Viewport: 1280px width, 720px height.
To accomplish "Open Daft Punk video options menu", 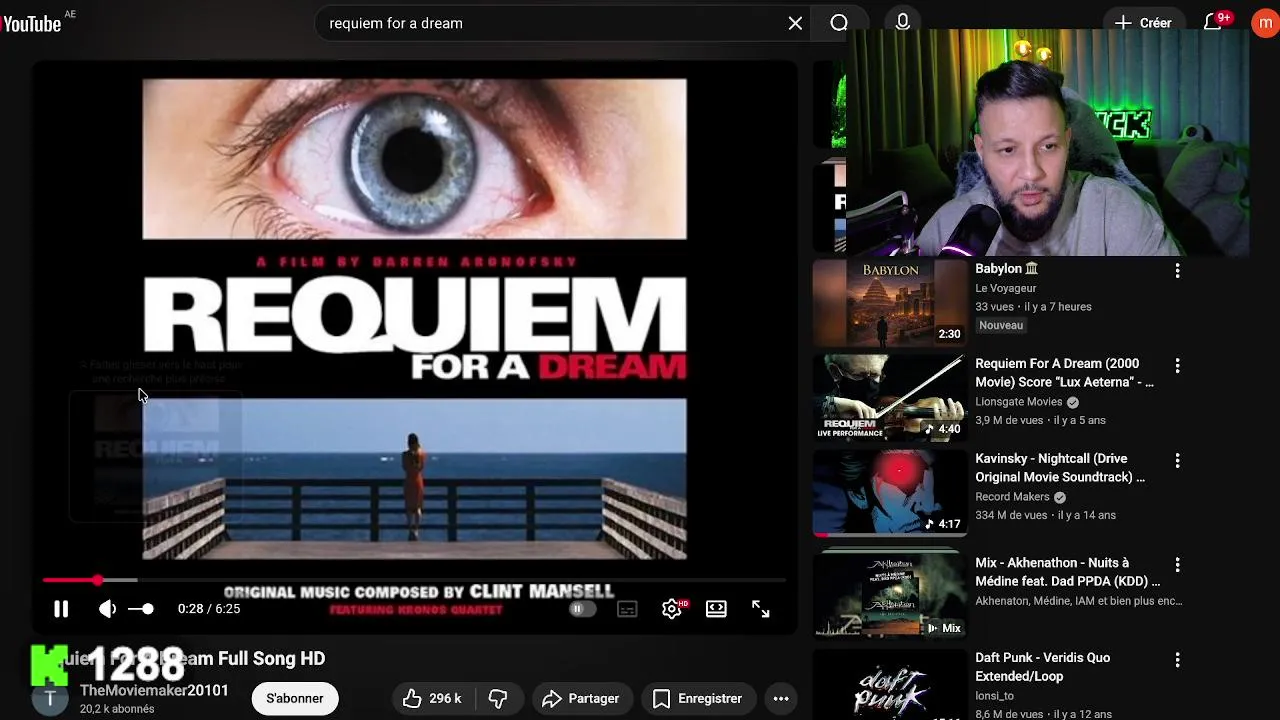I will (x=1177, y=660).
